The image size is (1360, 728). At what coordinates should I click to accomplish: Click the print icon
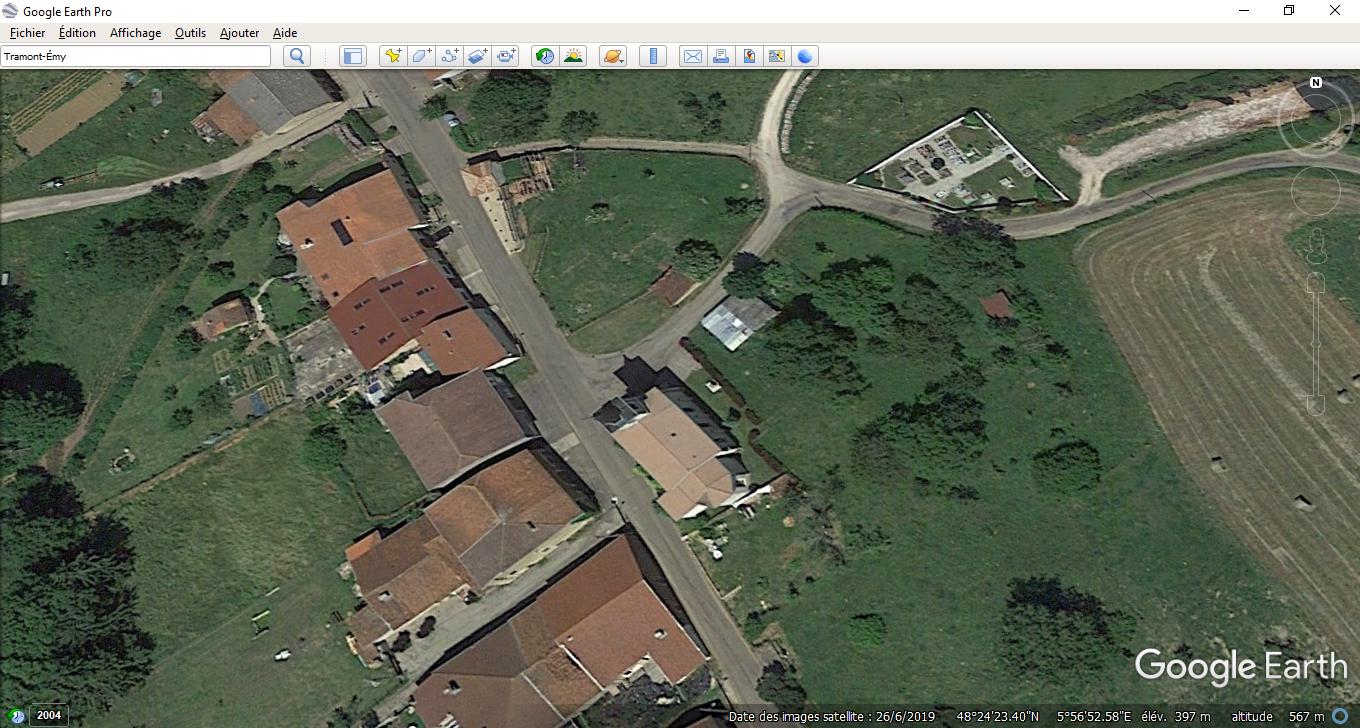coord(720,56)
